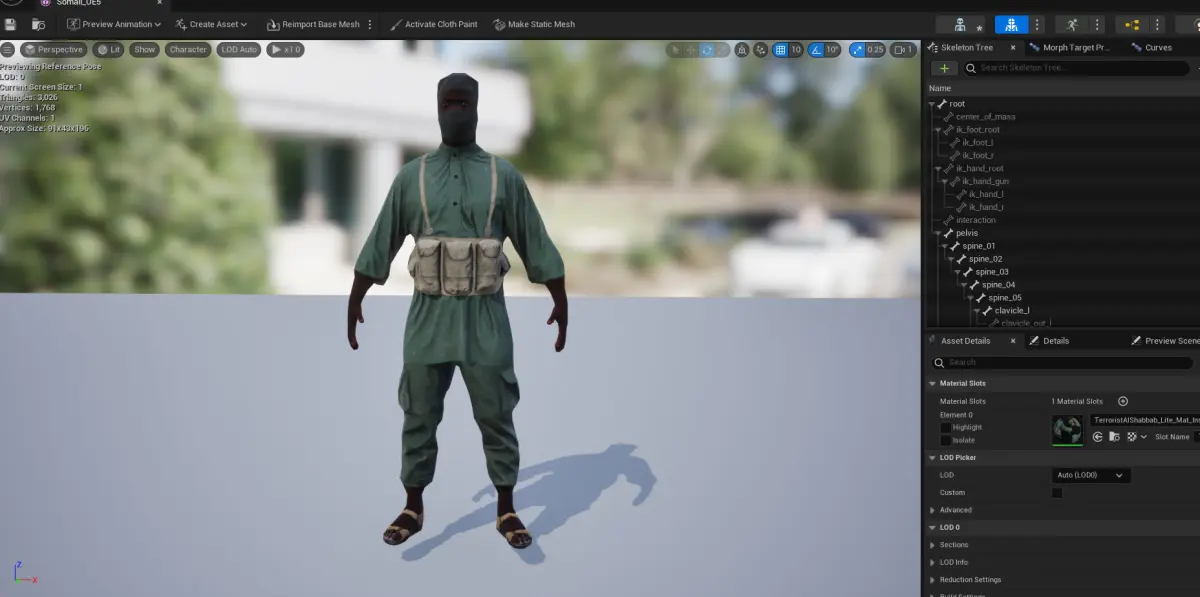Select the clavicle_l bone
This screenshot has width=1200, height=597.
1012,311
